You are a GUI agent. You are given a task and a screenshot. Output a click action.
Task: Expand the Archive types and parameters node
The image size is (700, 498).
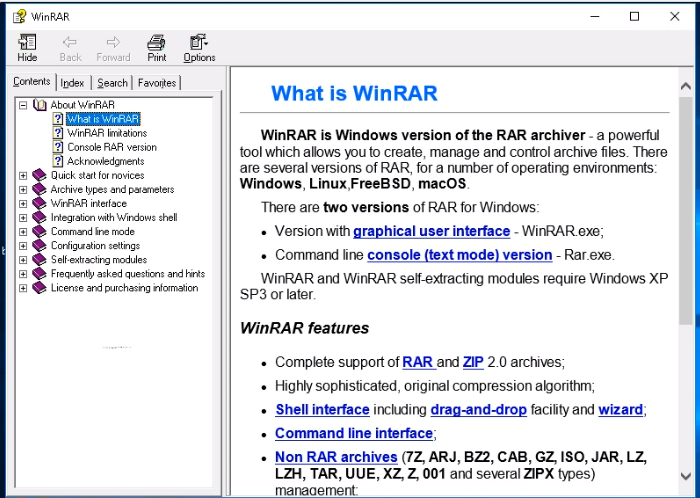click(23, 190)
